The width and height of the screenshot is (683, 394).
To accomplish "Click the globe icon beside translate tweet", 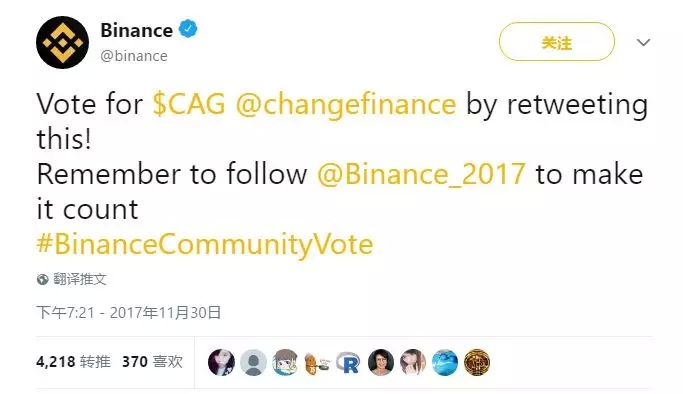I will [43, 280].
